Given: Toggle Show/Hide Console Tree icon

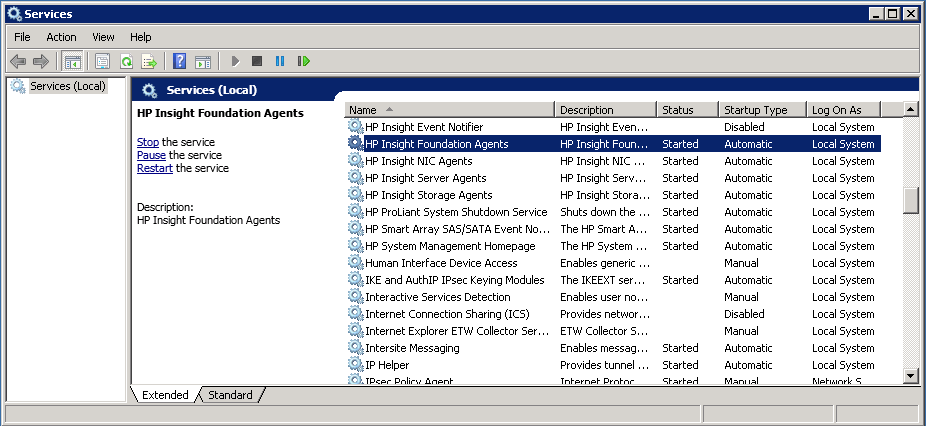Looking at the screenshot, I should click(x=73, y=61).
